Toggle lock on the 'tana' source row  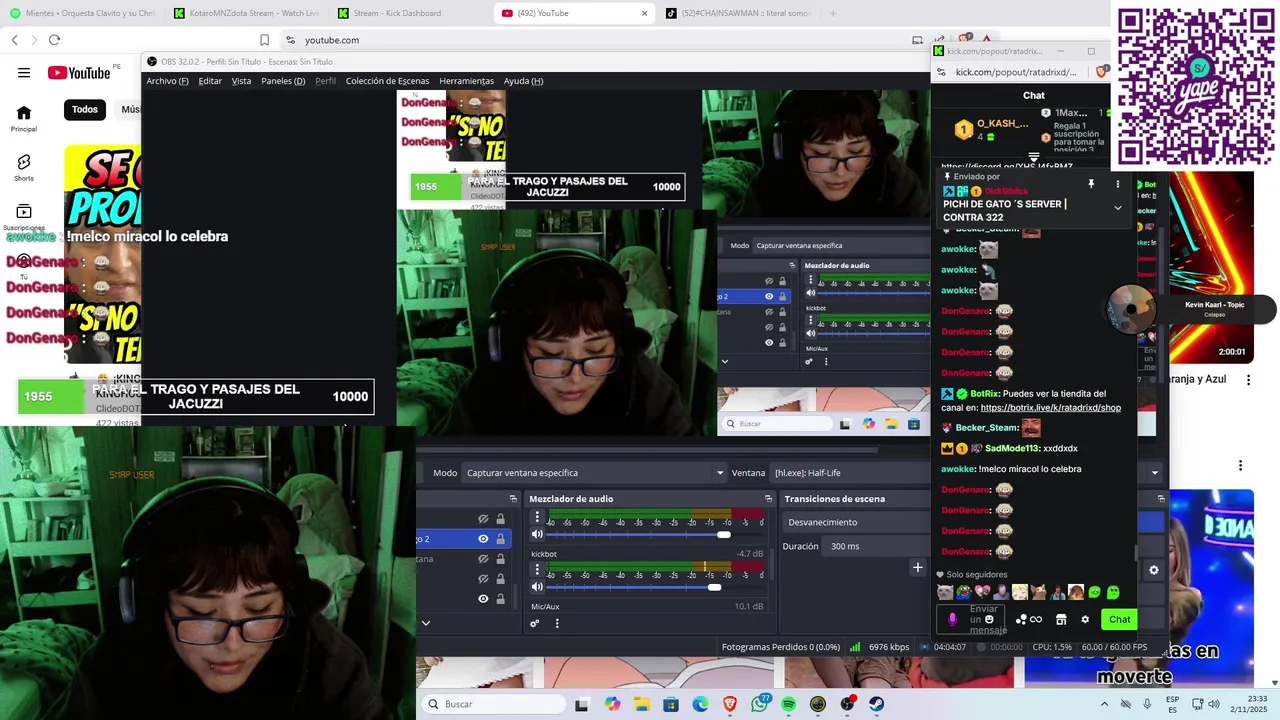pyautogui.click(x=501, y=559)
